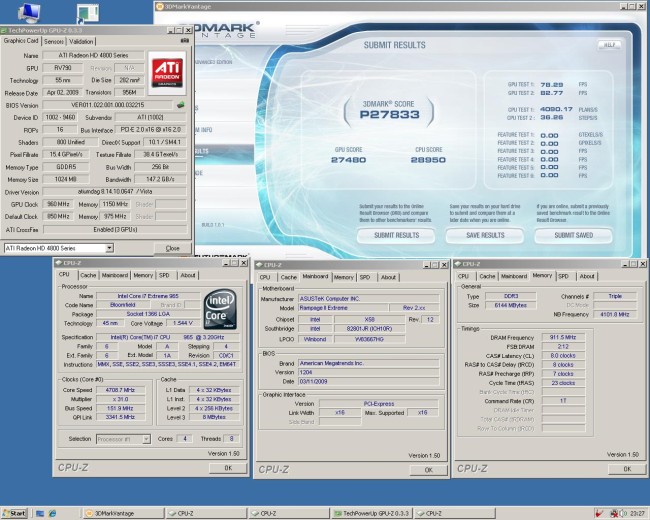Click the volume tray icon by the clock

[x=623, y=513]
